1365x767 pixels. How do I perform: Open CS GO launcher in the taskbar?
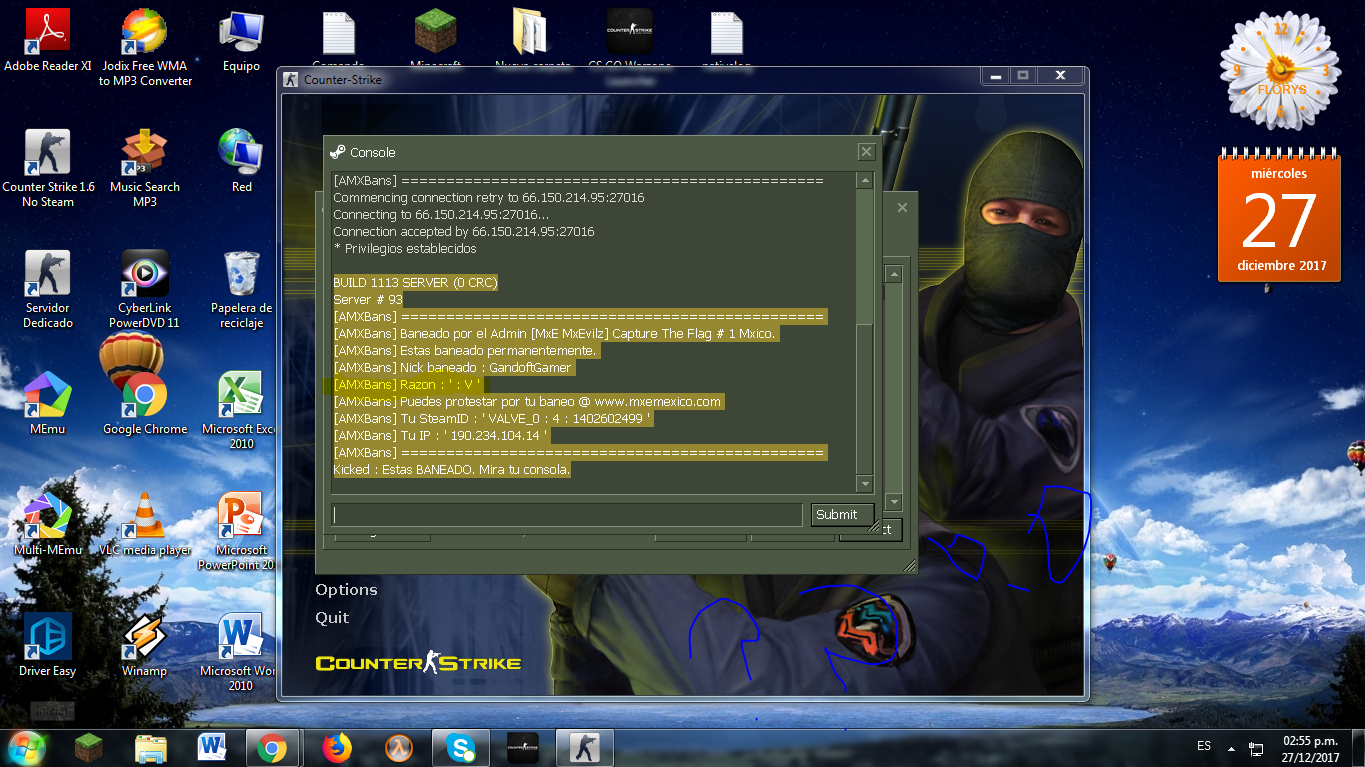pos(522,748)
